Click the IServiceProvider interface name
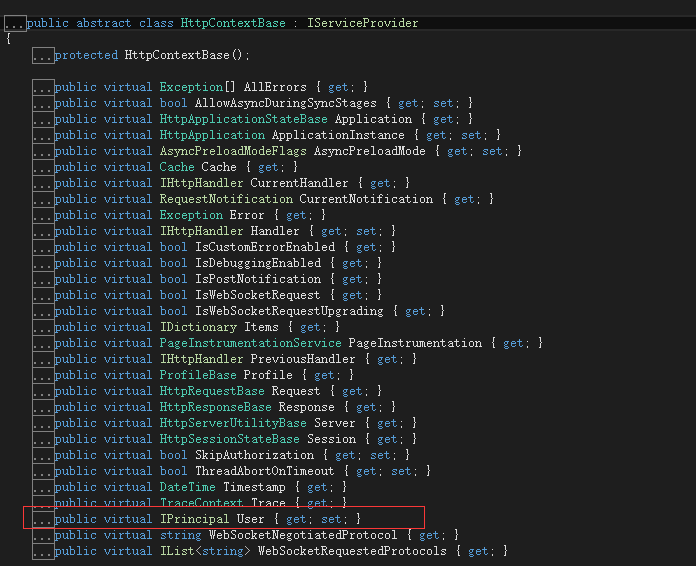 363,23
